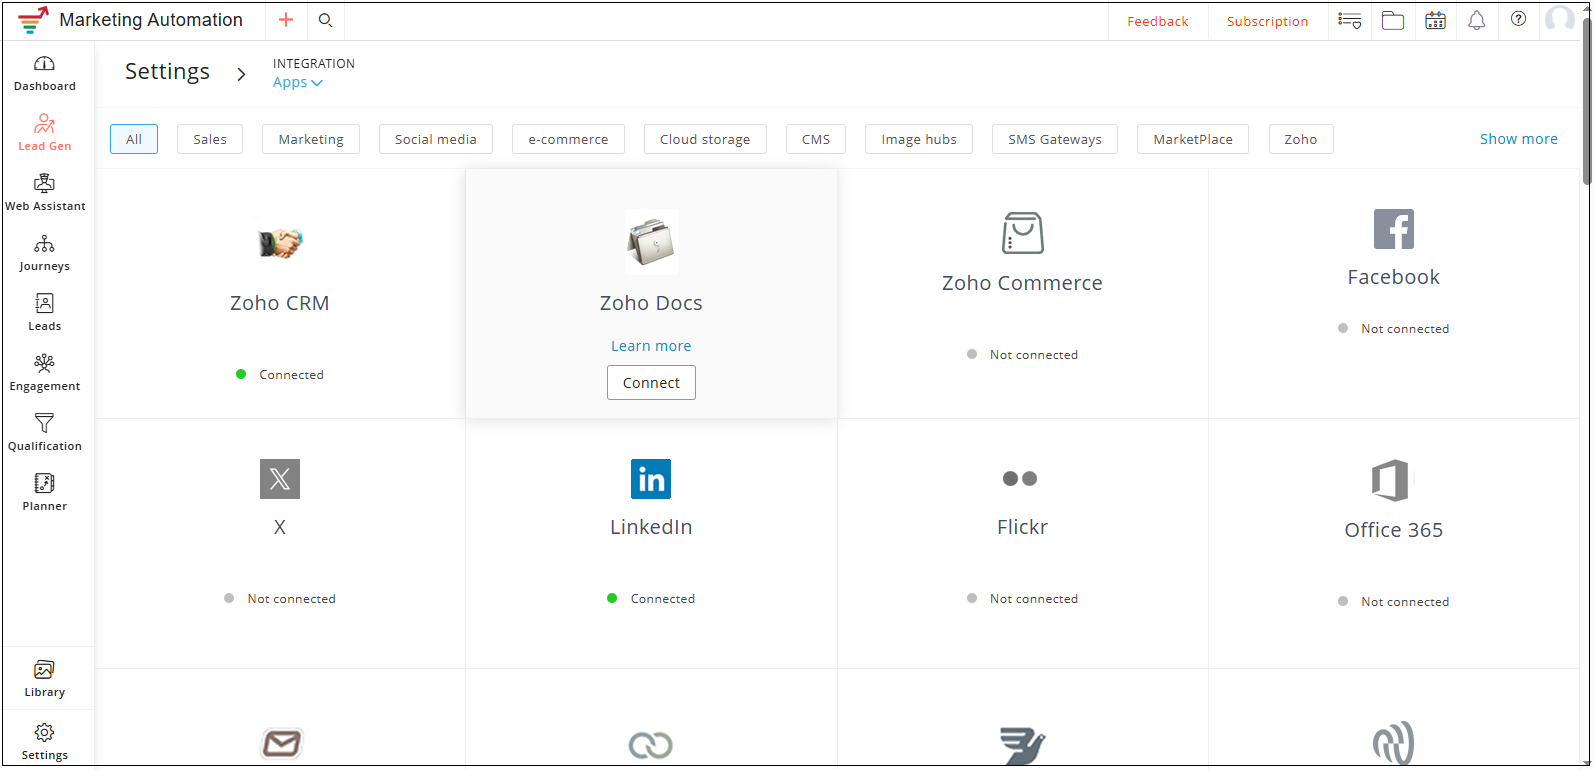The width and height of the screenshot is (1595, 770).
Task: Open the Planner in sidebar
Action: (45, 493)
